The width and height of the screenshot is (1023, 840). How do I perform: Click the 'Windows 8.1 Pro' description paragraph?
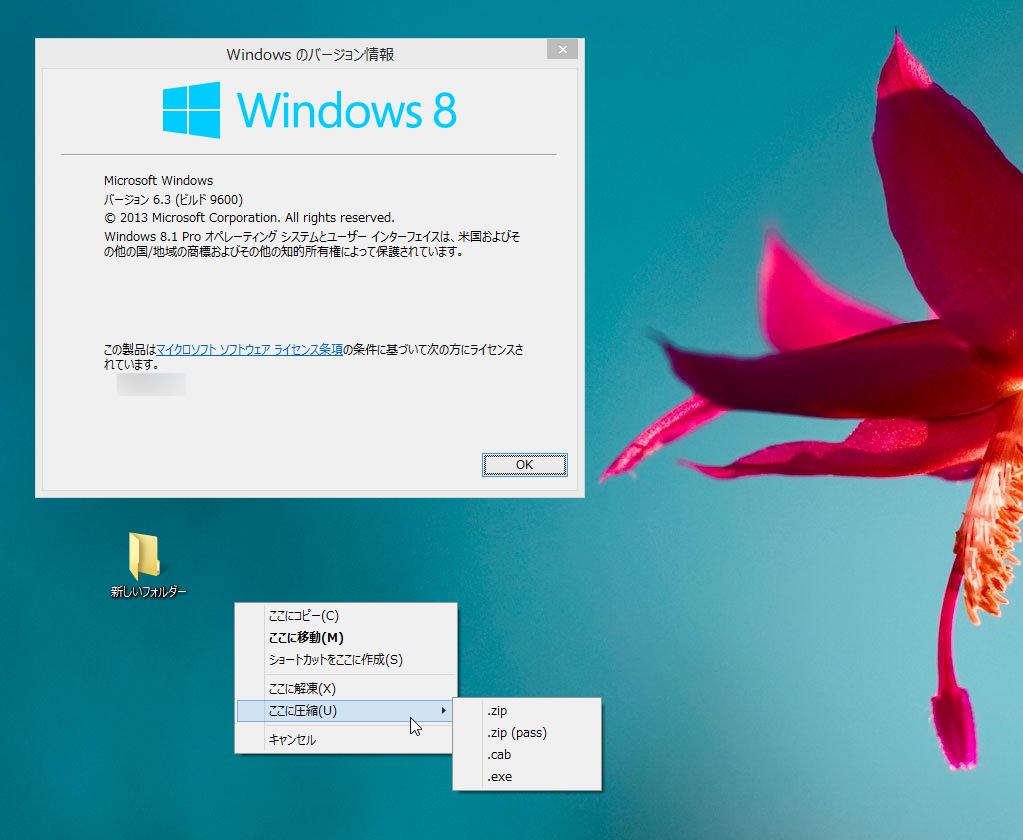tap(312, 244)
